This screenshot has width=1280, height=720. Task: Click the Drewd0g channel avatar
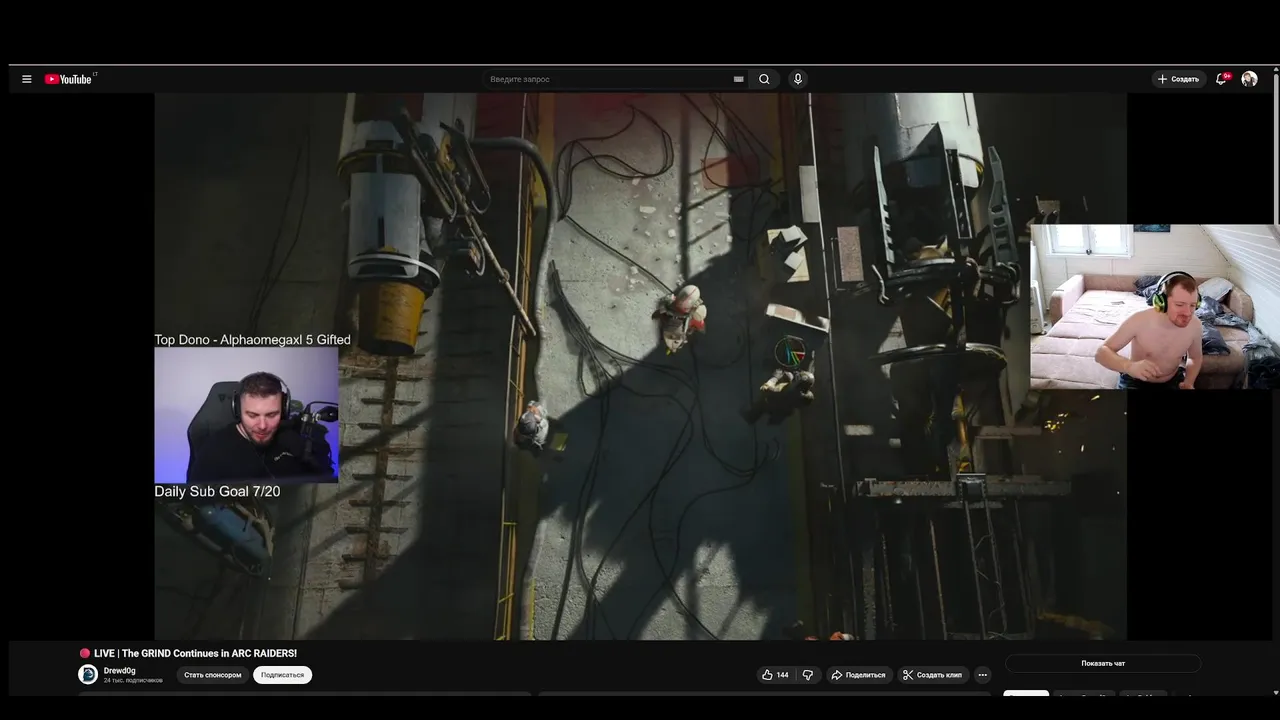coord(88,675)
